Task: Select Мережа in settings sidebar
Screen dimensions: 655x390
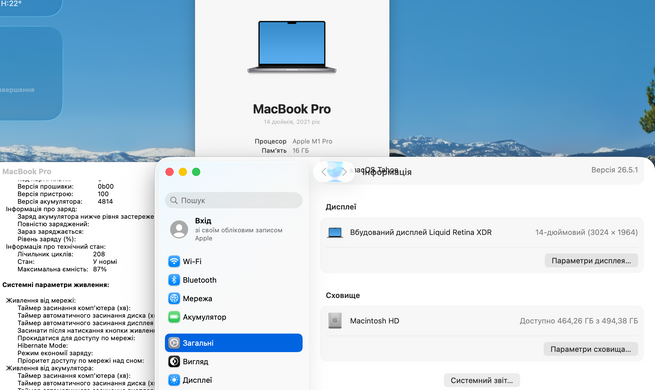Action: pyautogui.click(x=234, y=299)
